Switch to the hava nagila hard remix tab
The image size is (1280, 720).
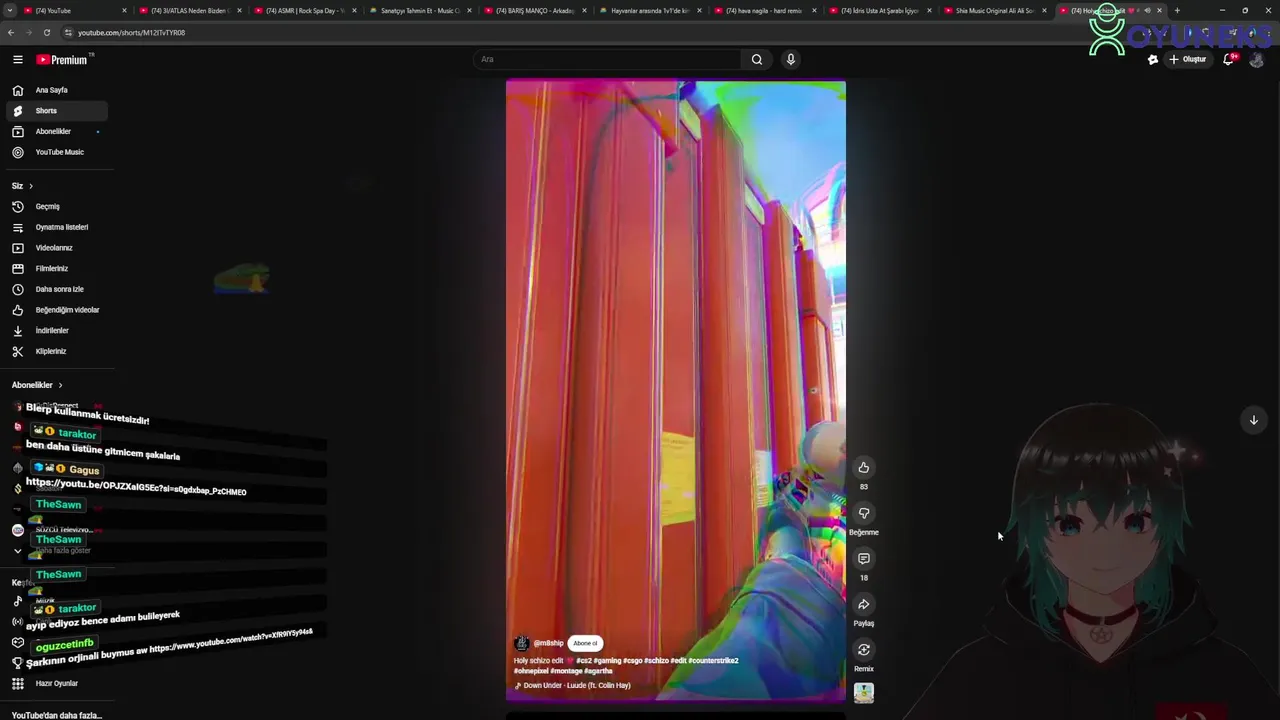[765, 10]
